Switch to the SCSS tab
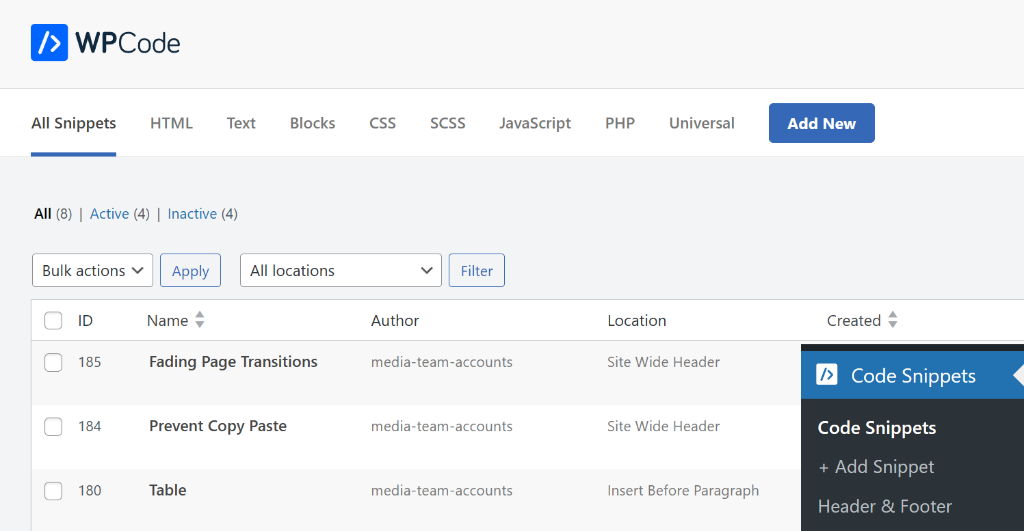 tap(447, 123)
